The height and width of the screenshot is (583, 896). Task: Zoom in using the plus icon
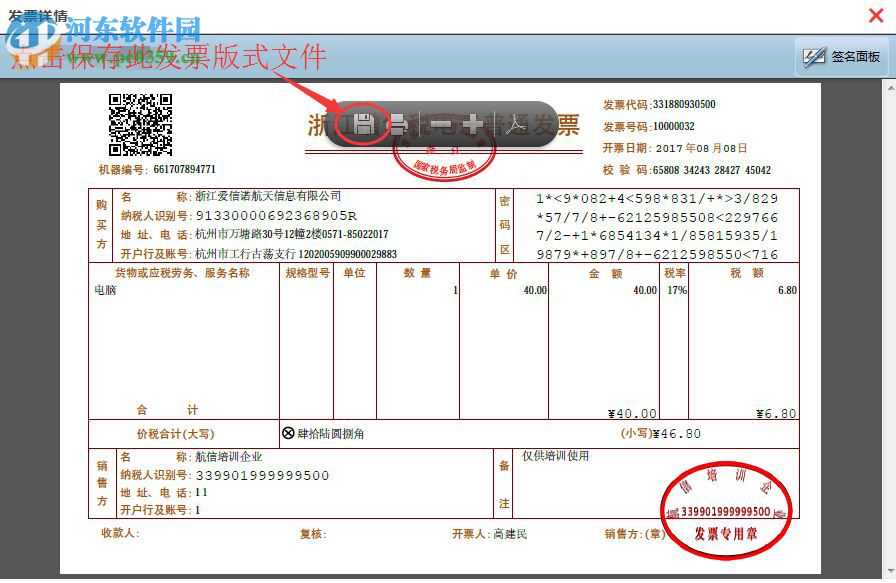[x=475, y=123]
